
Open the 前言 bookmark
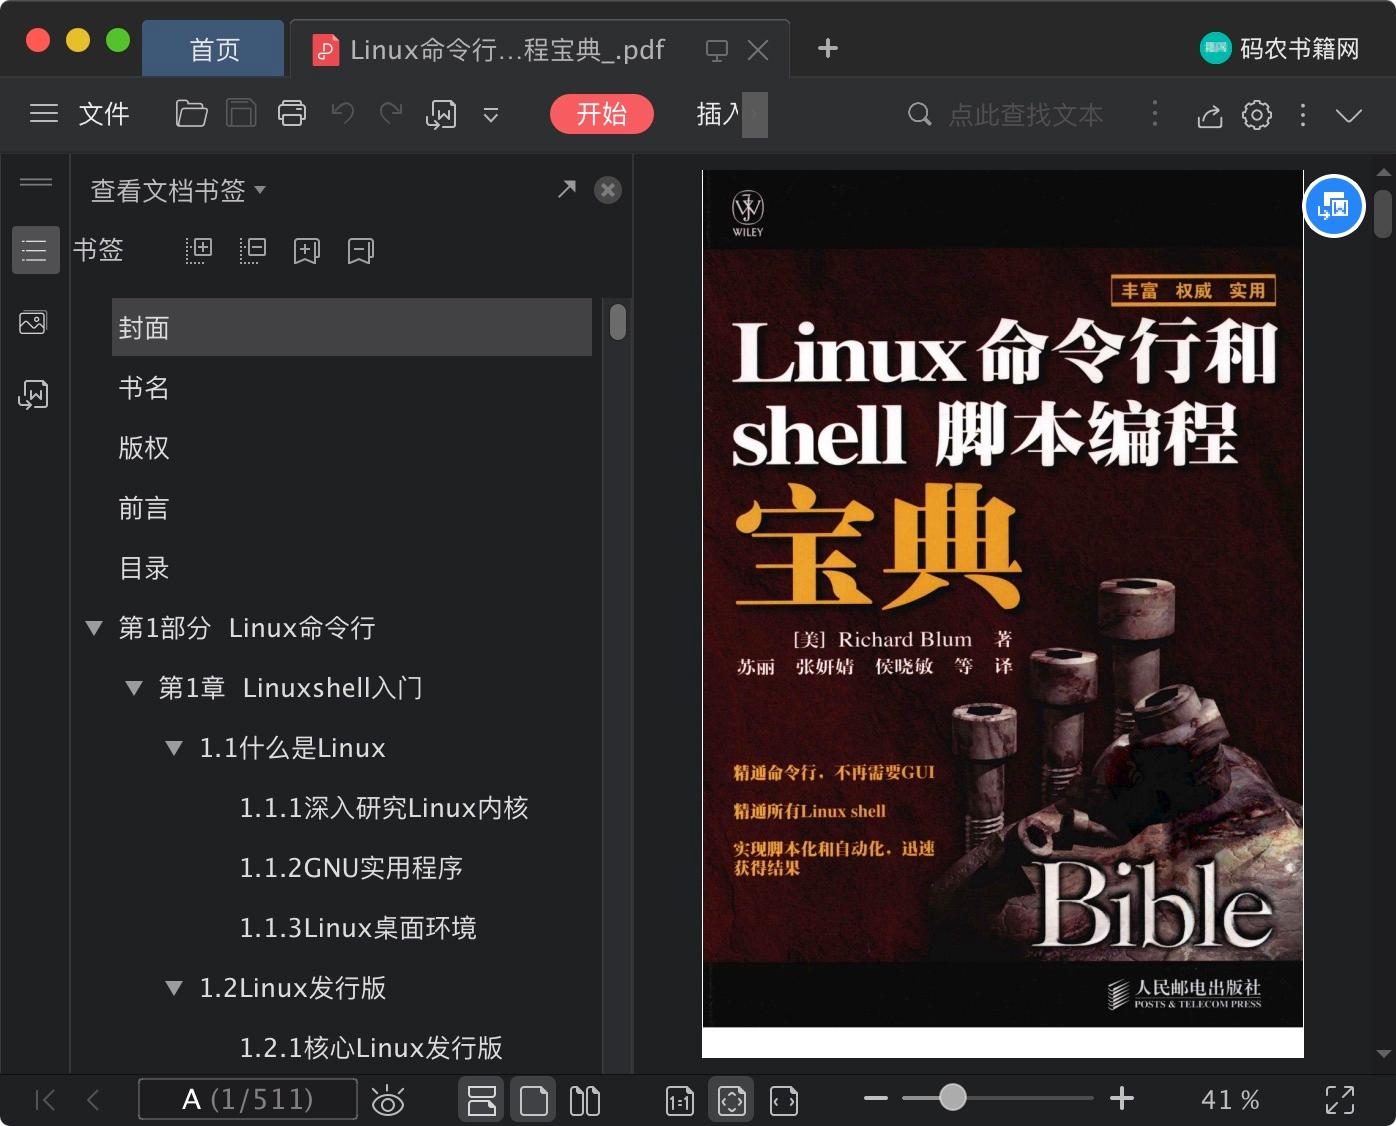[144, 508]
